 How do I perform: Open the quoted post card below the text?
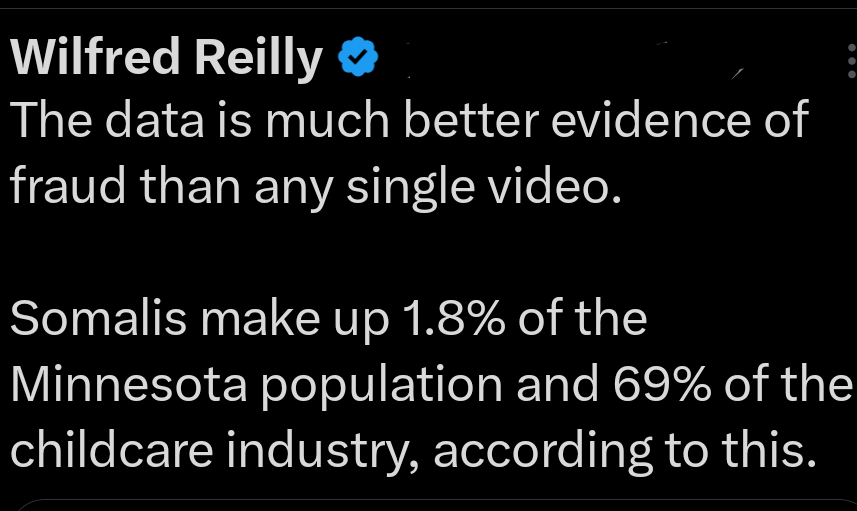(x=428, y=504)
